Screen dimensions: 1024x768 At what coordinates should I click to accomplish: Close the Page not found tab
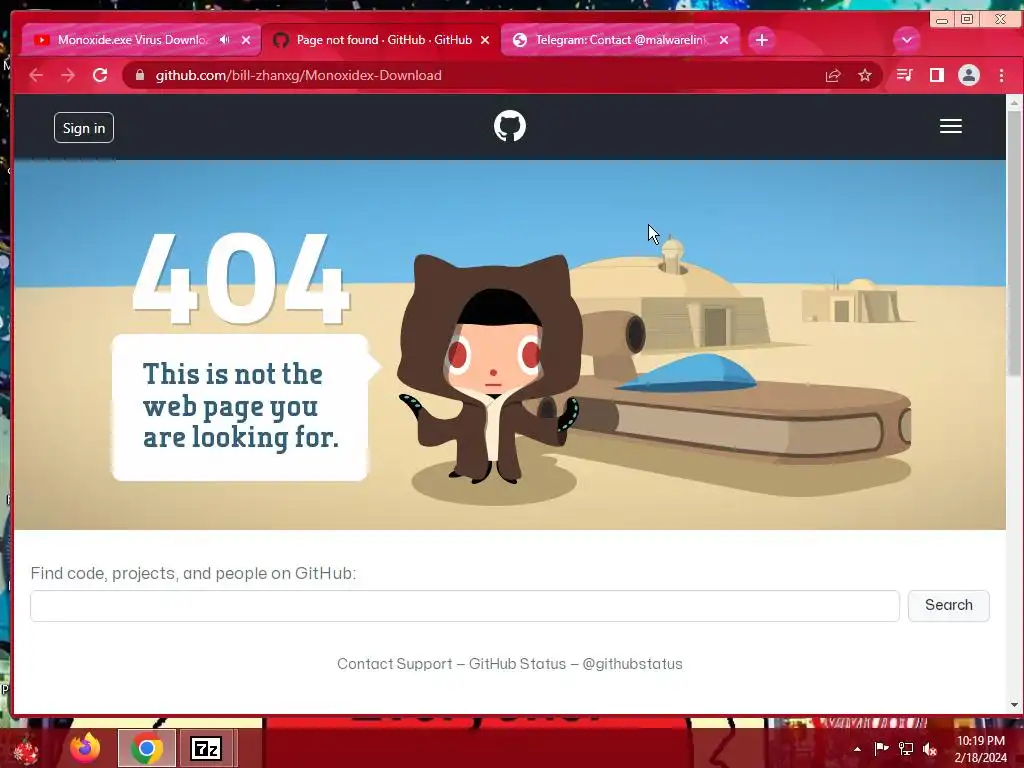(x=485, y=40)
